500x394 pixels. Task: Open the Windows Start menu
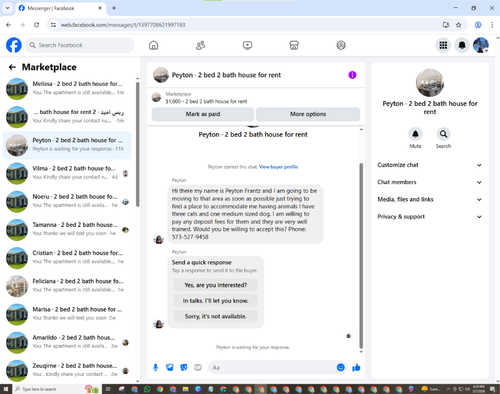click(x=6, y=389)
